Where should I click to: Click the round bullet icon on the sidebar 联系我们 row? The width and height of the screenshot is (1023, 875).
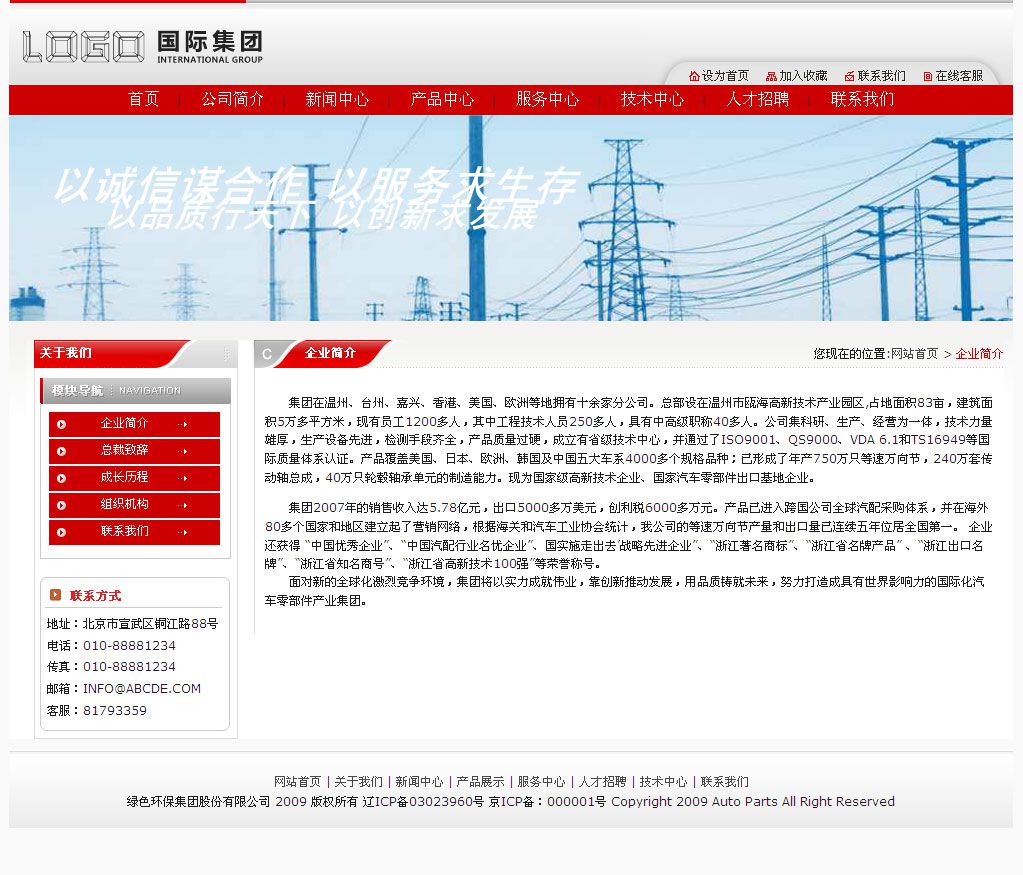(61, 532)
